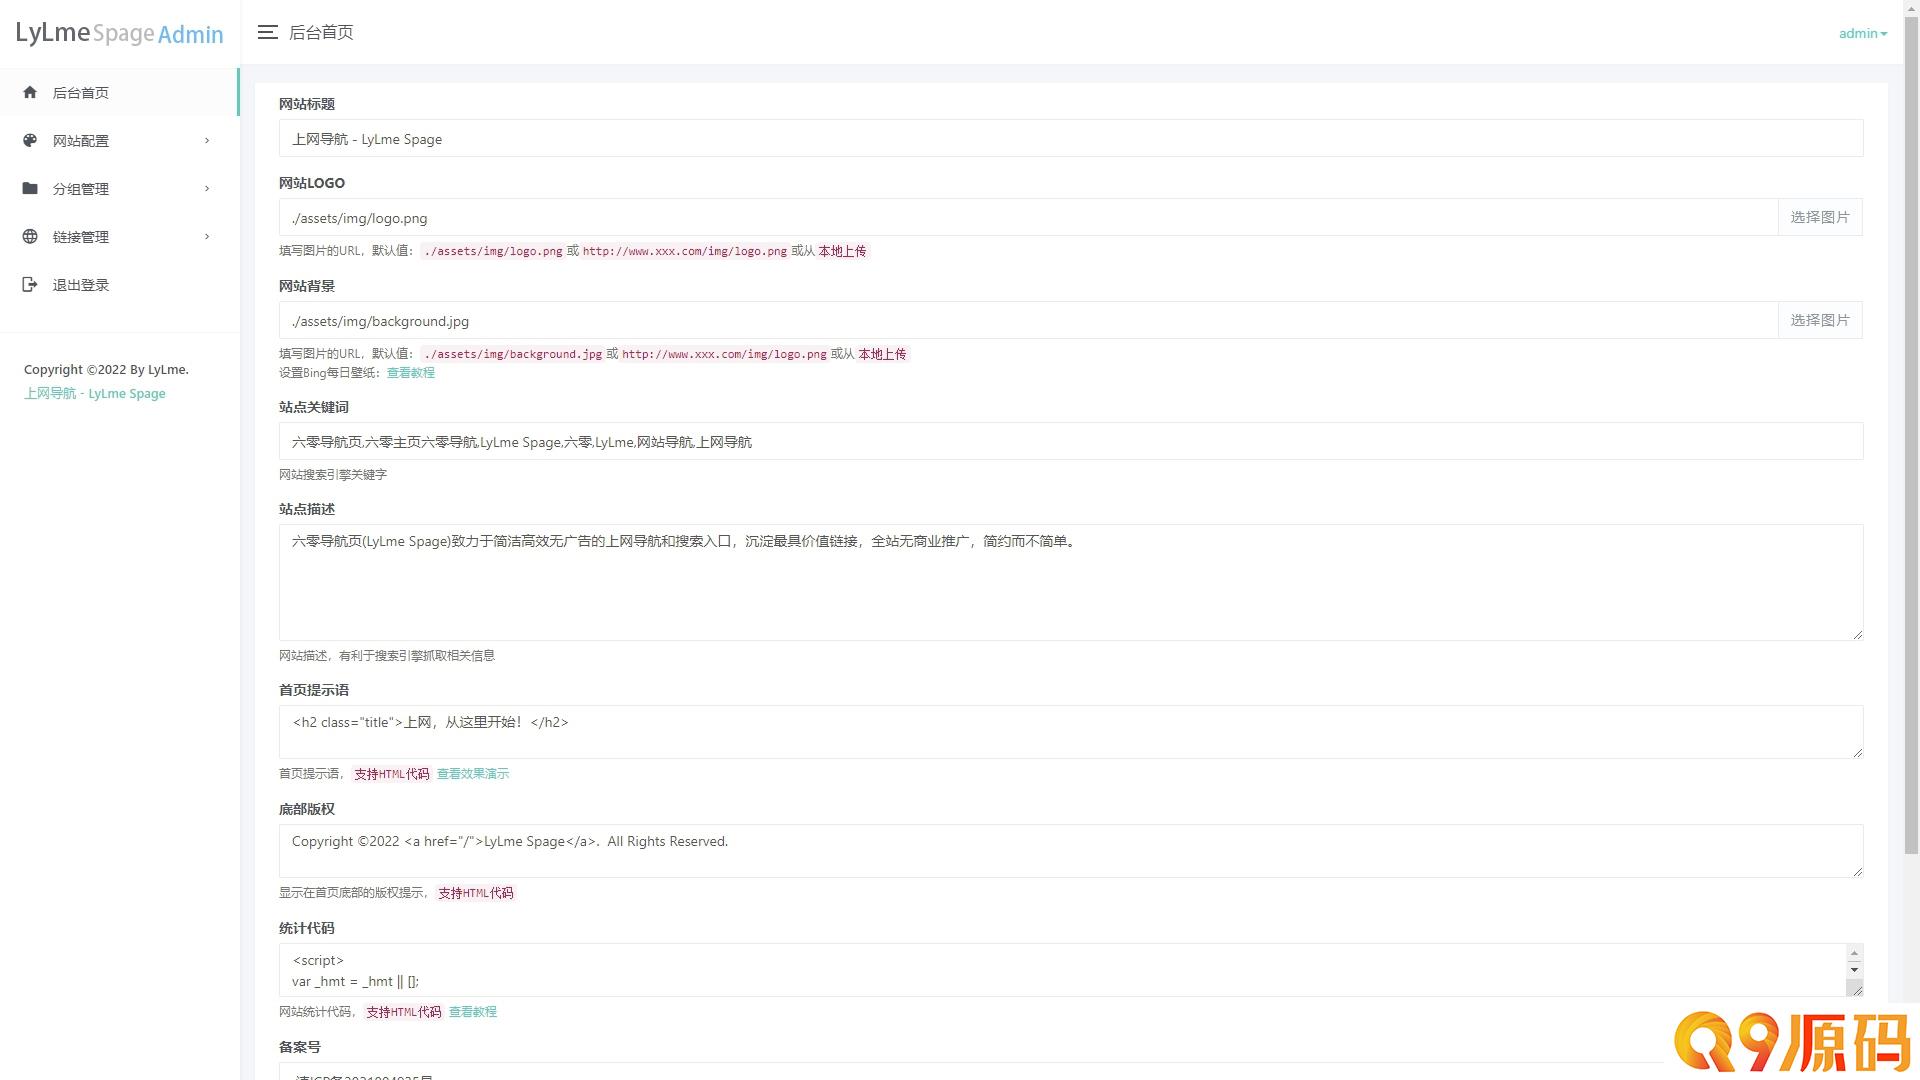Screen dimensions: 1920x1080
Task: Click inside the 底部版权 textarea
Action: [1071, 851]
